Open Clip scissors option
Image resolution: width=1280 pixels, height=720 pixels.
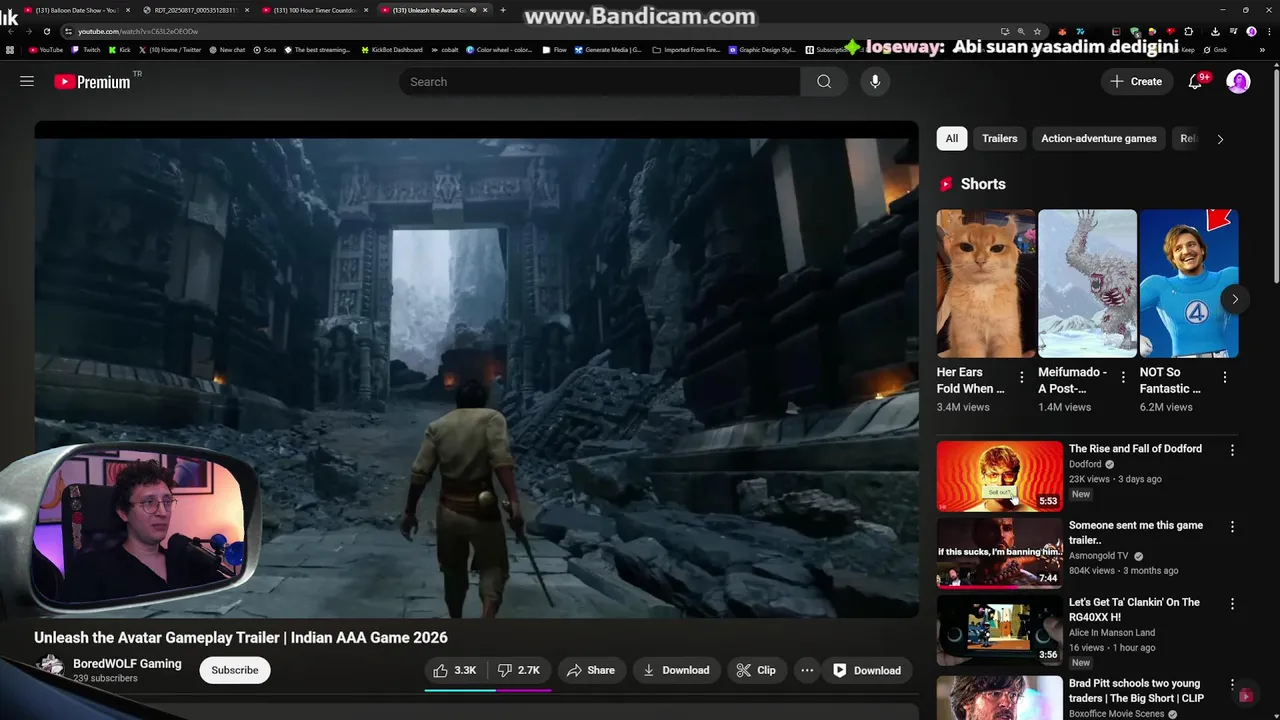[x=756, y=670]
